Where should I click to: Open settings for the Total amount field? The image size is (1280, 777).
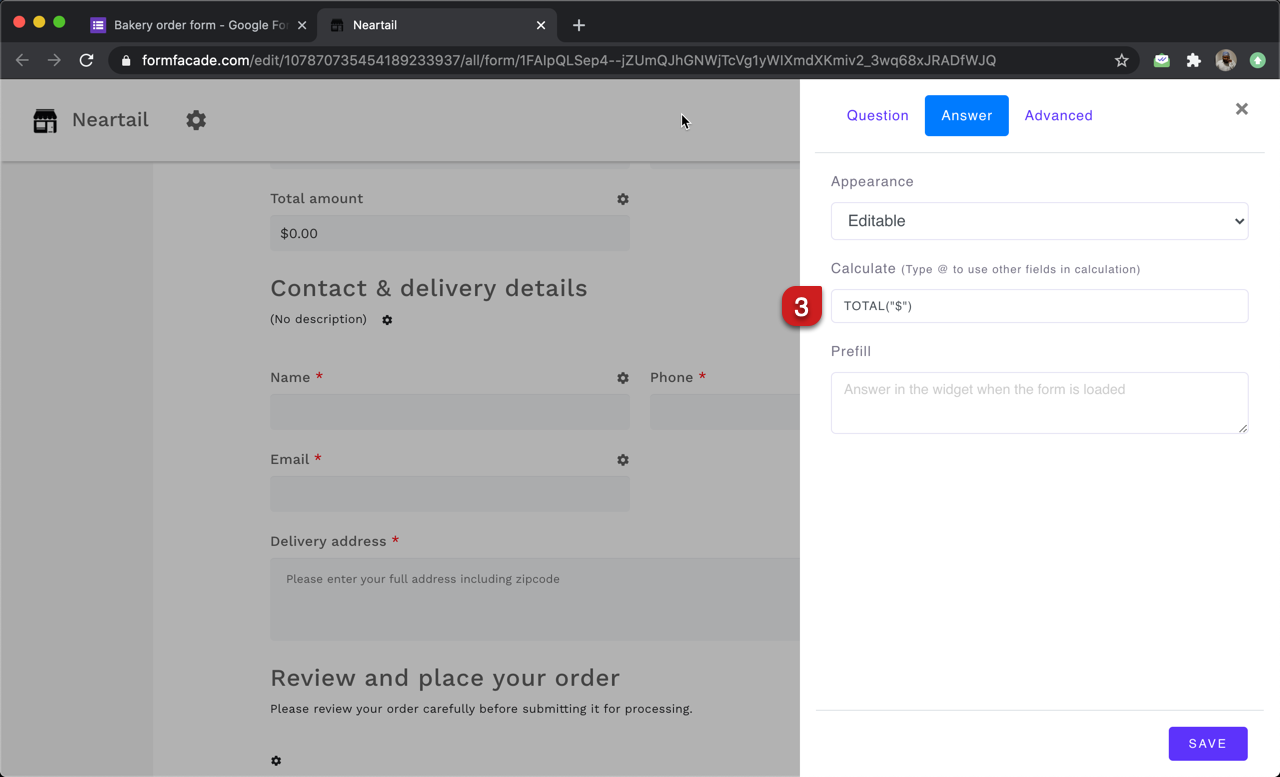[622, 199]
